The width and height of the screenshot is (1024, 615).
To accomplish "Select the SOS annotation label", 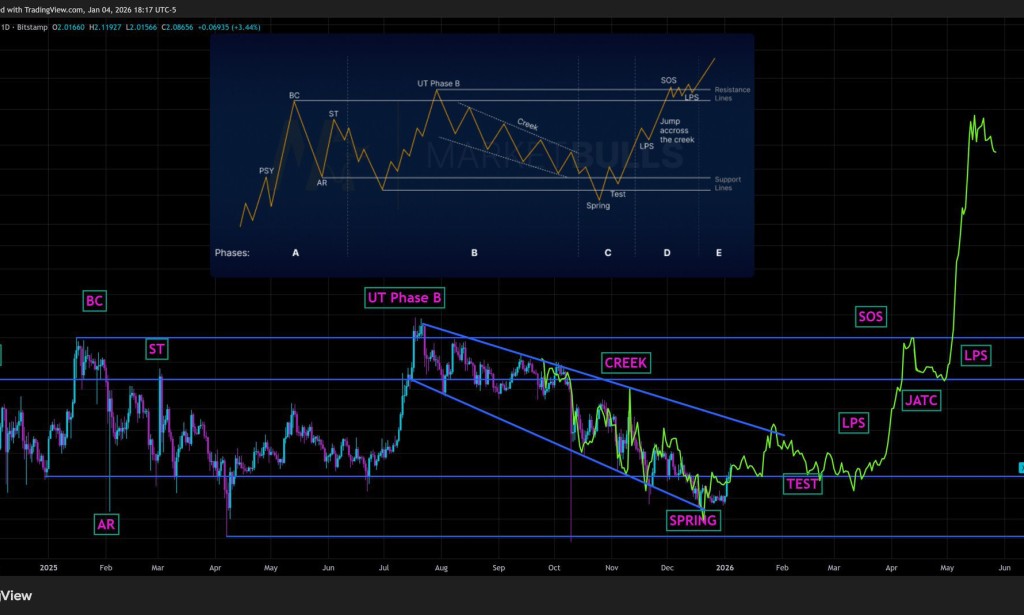I will (869, 316).
